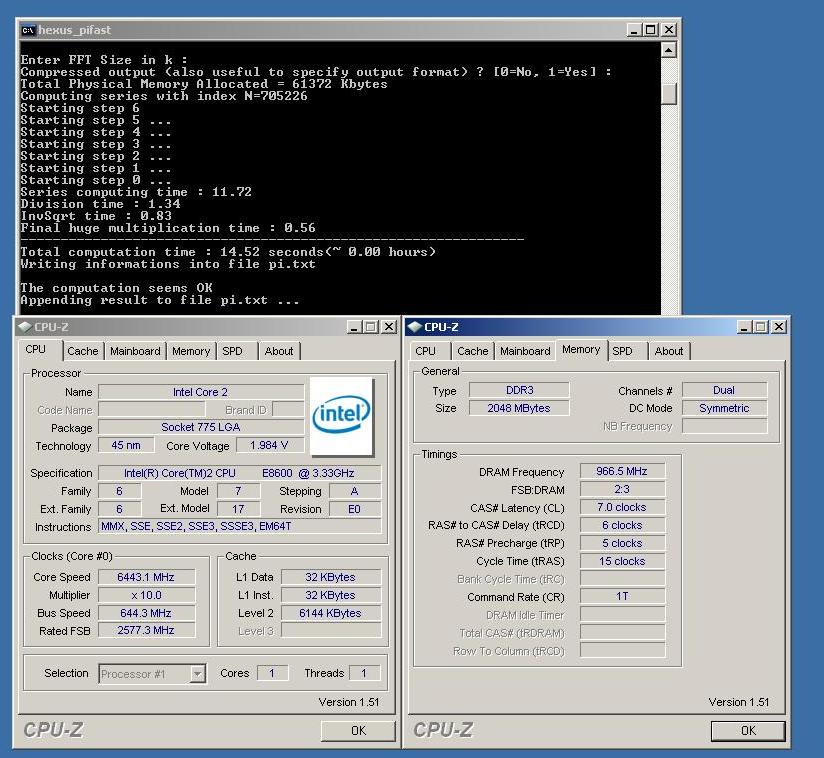This screenshot has height=758, width=824.
Task: Close the hexus_pifast console window
Action: (x=668, y=30)
